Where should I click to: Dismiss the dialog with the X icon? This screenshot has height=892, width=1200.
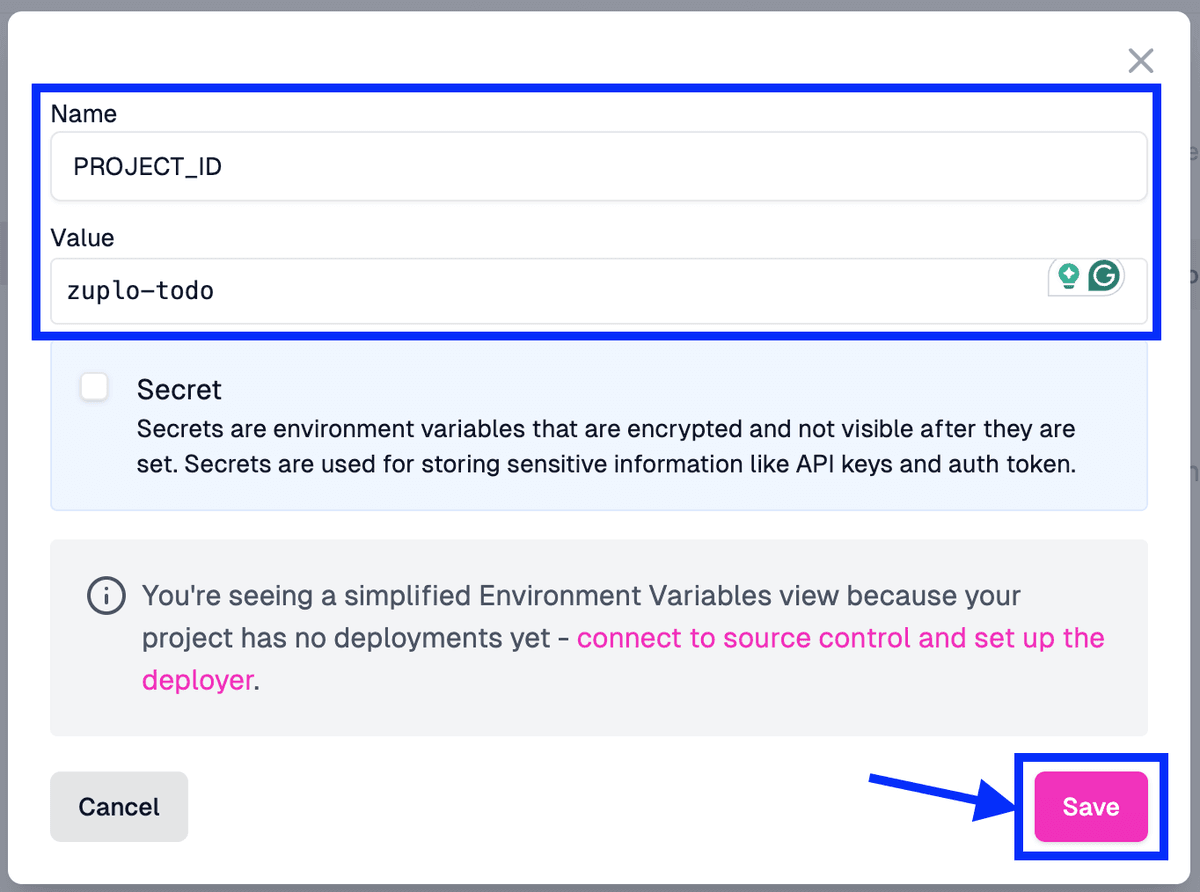point(1140,60)
